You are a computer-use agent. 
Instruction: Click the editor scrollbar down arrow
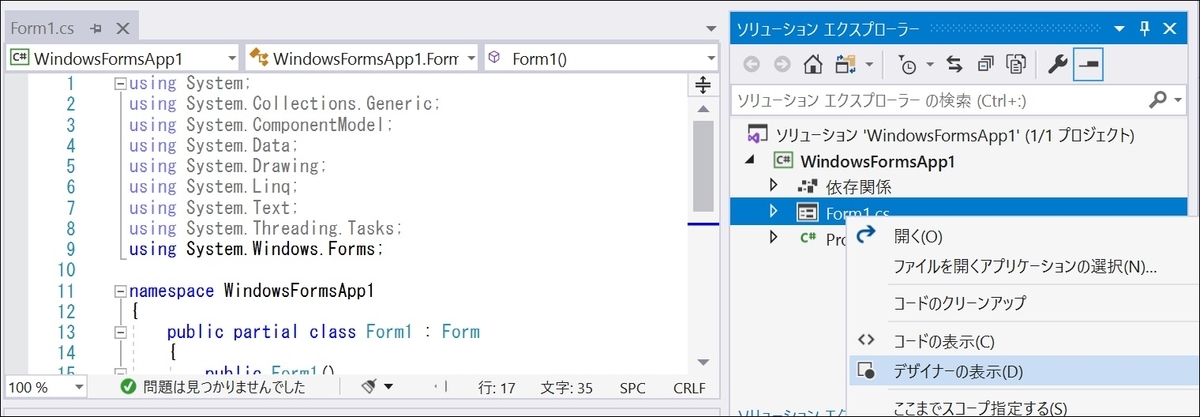coord(704,362)
